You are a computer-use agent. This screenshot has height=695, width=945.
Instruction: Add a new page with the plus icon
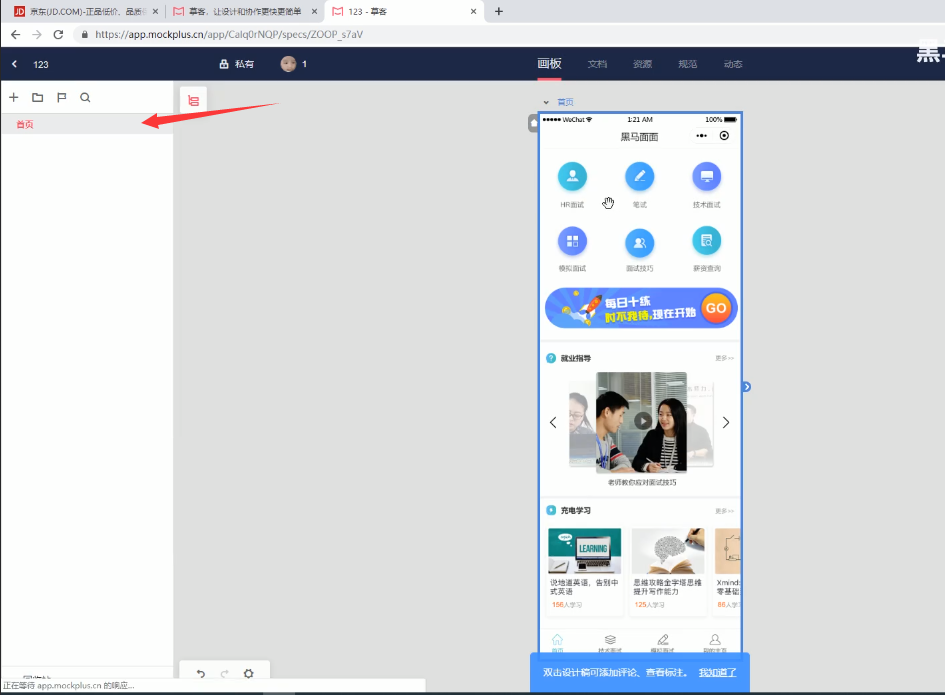[x=14, y=97]
